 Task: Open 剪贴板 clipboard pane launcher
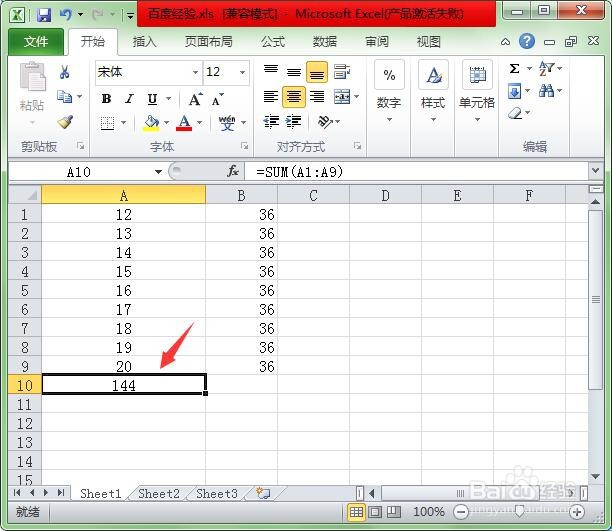[x=81, y=146]
